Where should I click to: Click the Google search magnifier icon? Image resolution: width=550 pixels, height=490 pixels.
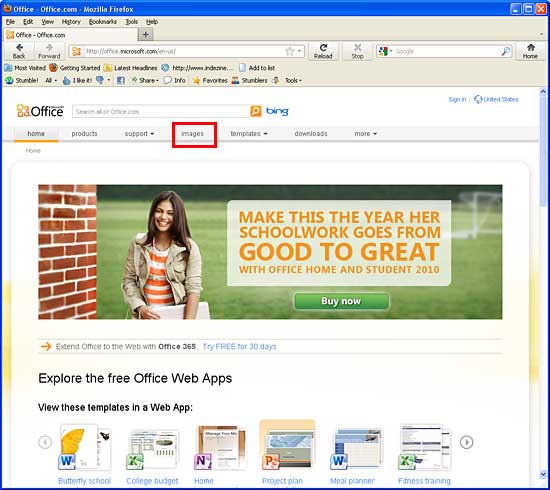coord(505,52)
